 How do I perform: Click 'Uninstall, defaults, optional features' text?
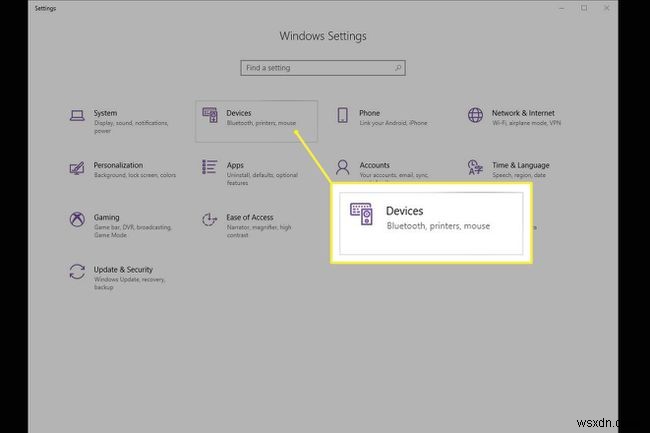(x=262, y=179)
